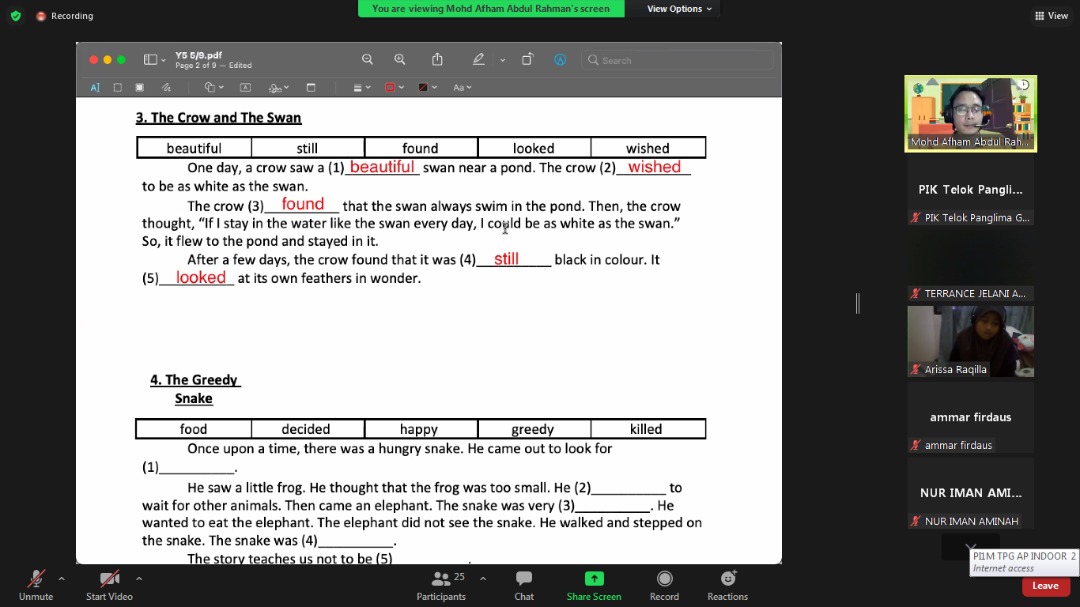The height and width of the screenshot is (607, 1080).
Task: Click the green fullscreen dot of Preview window
Action: pos(121,60)
